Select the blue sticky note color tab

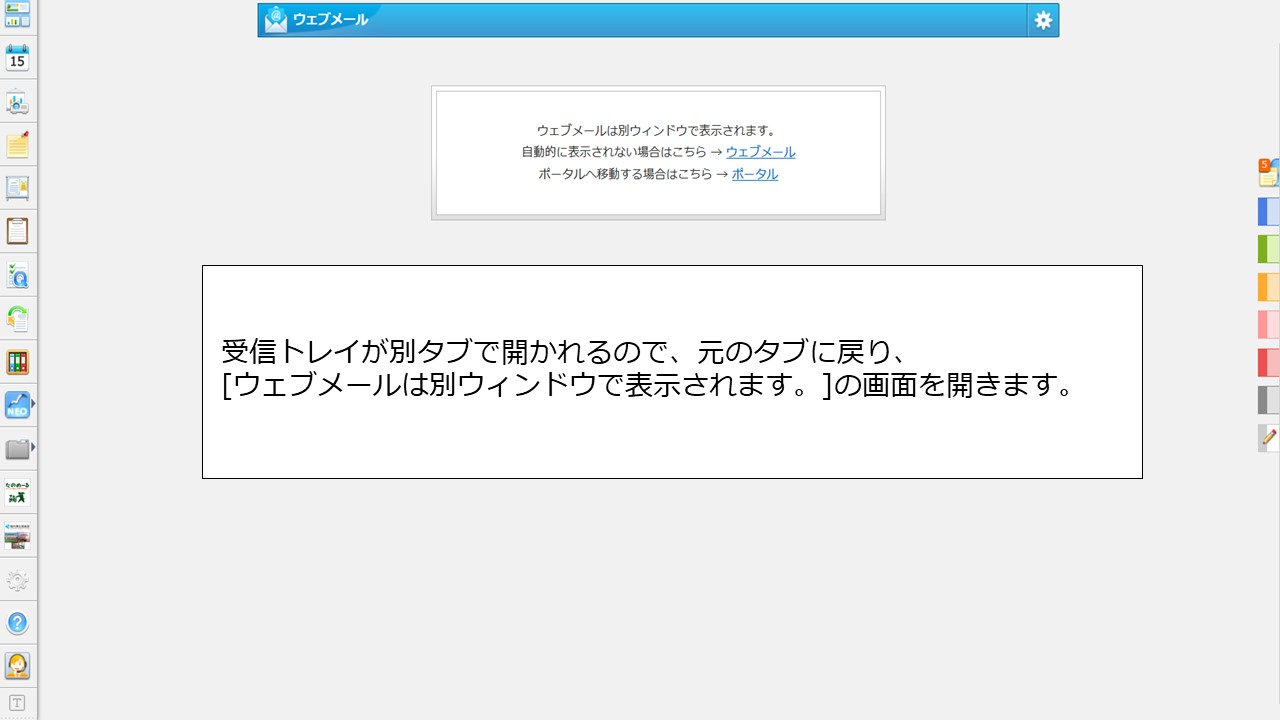pyautogui.click(x=1268, y=212)
